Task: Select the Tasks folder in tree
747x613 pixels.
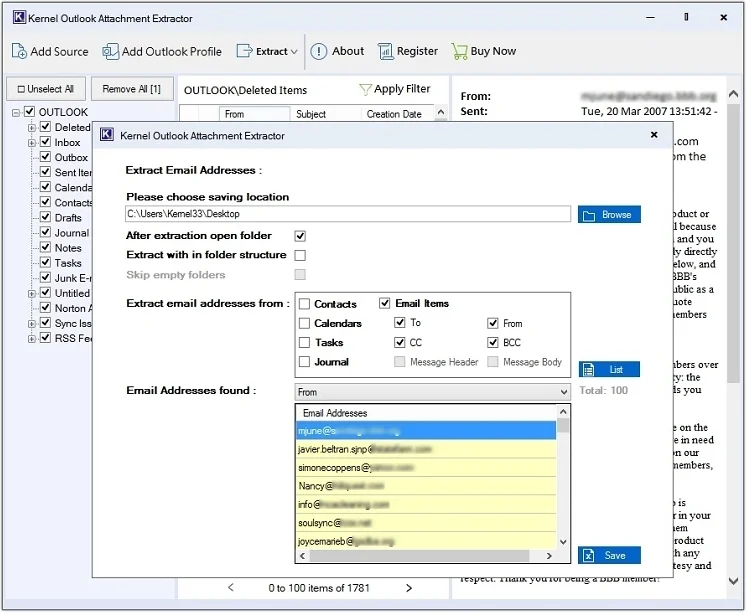Action: pyautogui.click(x=68, y=263)
